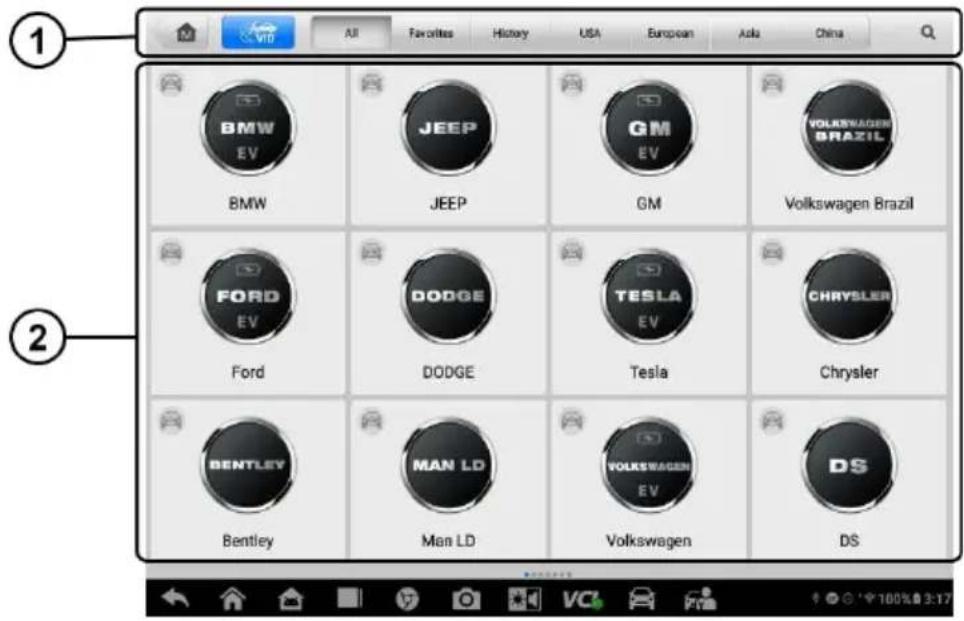
Task: Select the All tab
Action: click(x=351, y=33)
